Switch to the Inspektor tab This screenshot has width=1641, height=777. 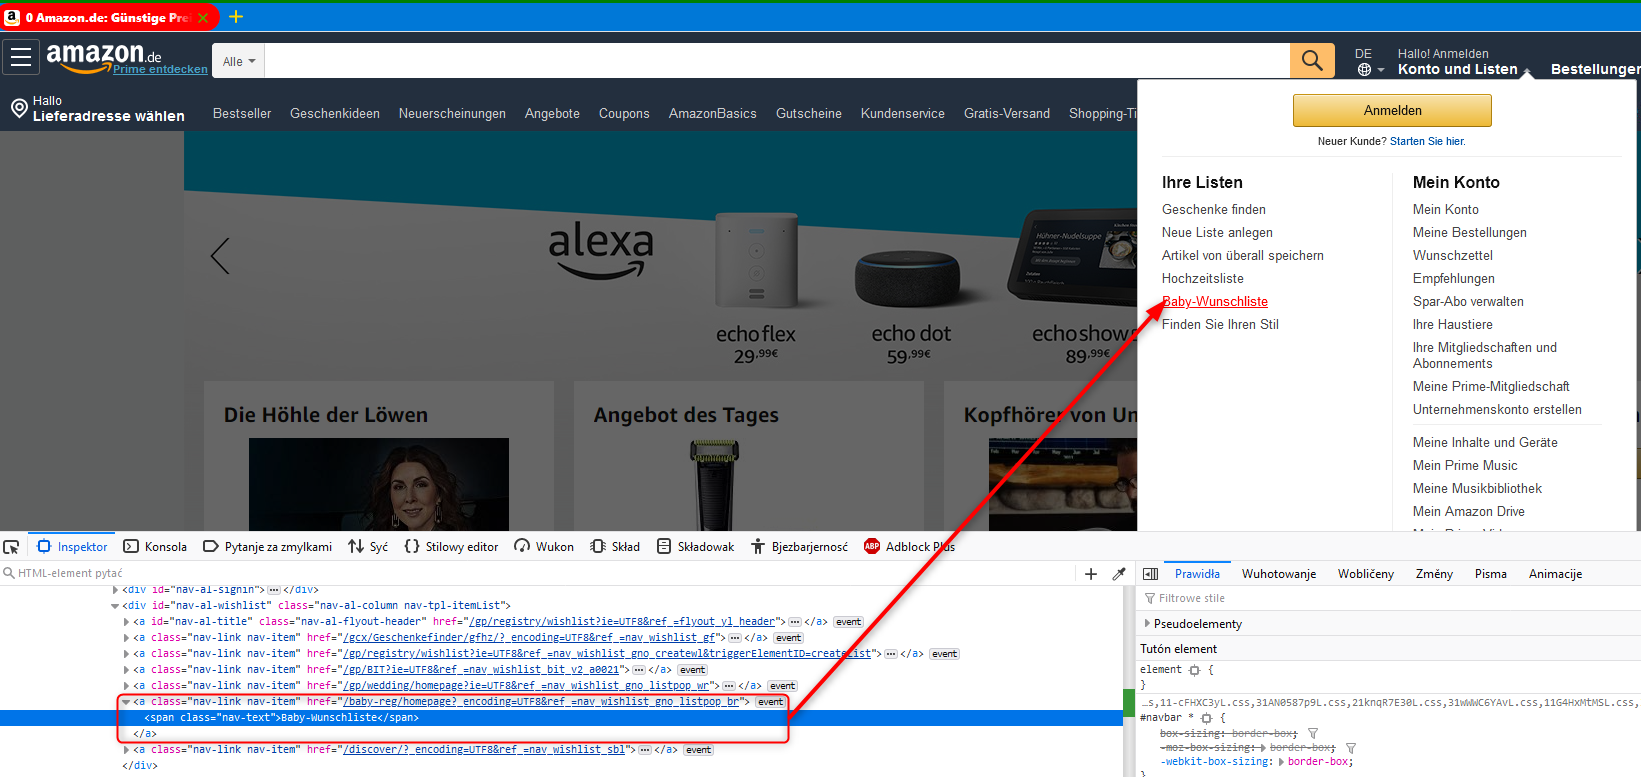click(72, 547)
